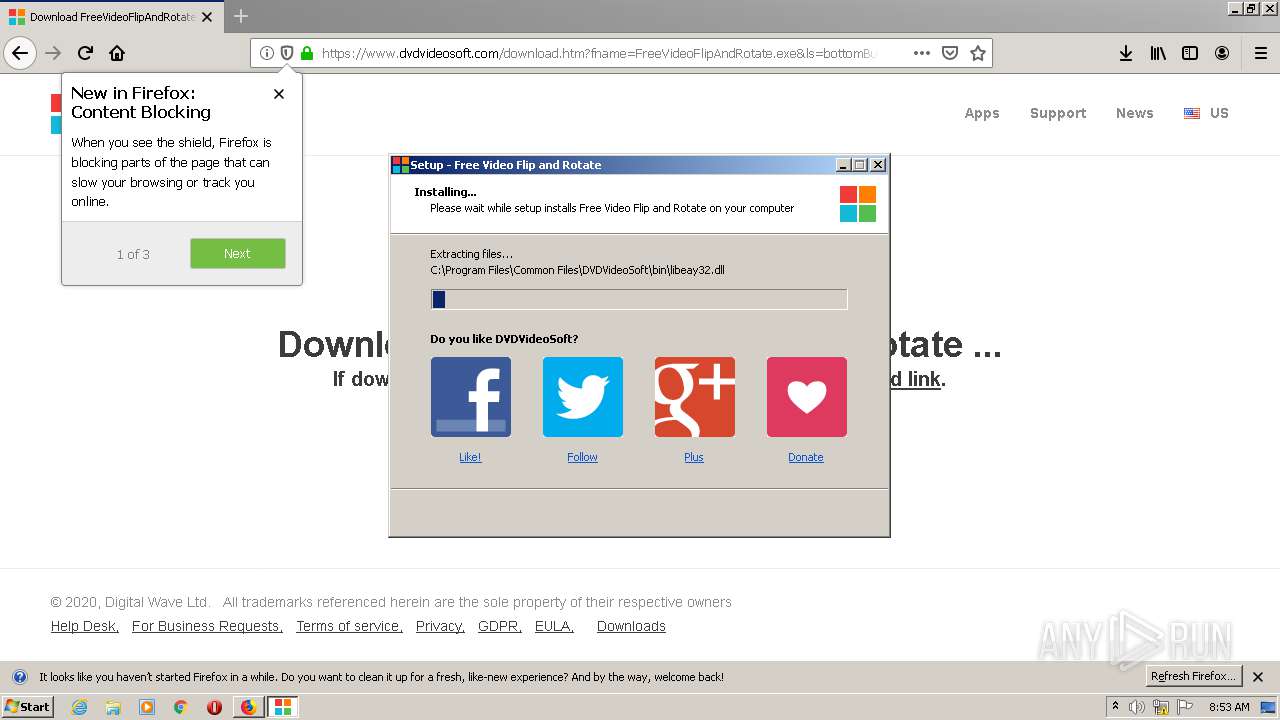This screenshot has width=1280, height=720.
Task: Click the Google Plus icon in setup
Action: coord(694,397)
